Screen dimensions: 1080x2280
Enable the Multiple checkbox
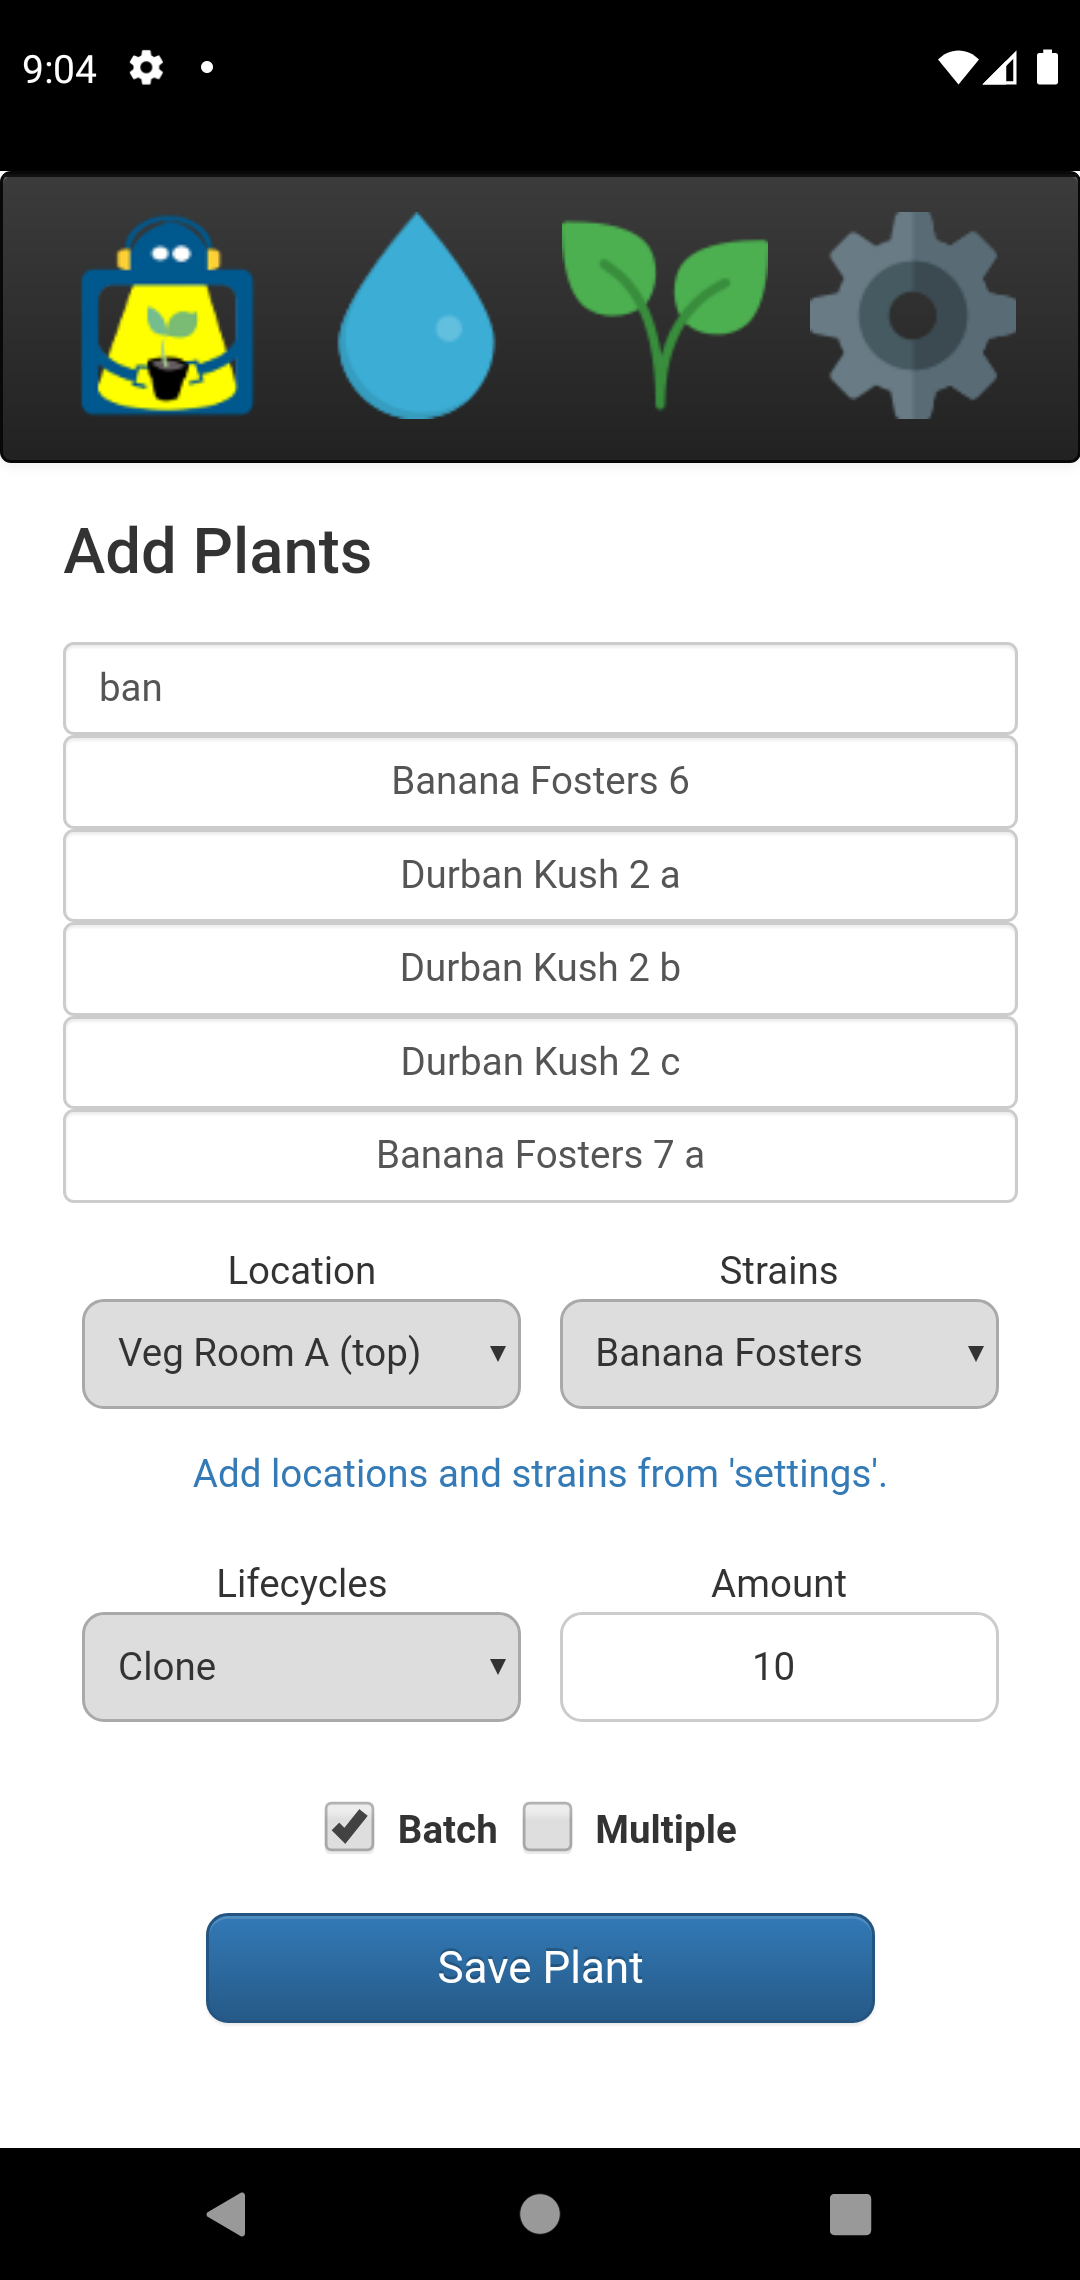[548, 1828]
